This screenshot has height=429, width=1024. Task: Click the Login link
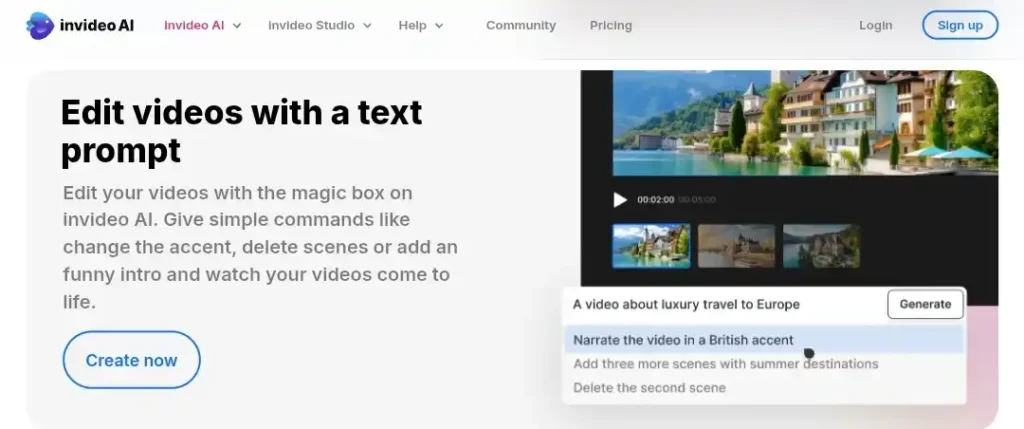(x=875, y=25)
